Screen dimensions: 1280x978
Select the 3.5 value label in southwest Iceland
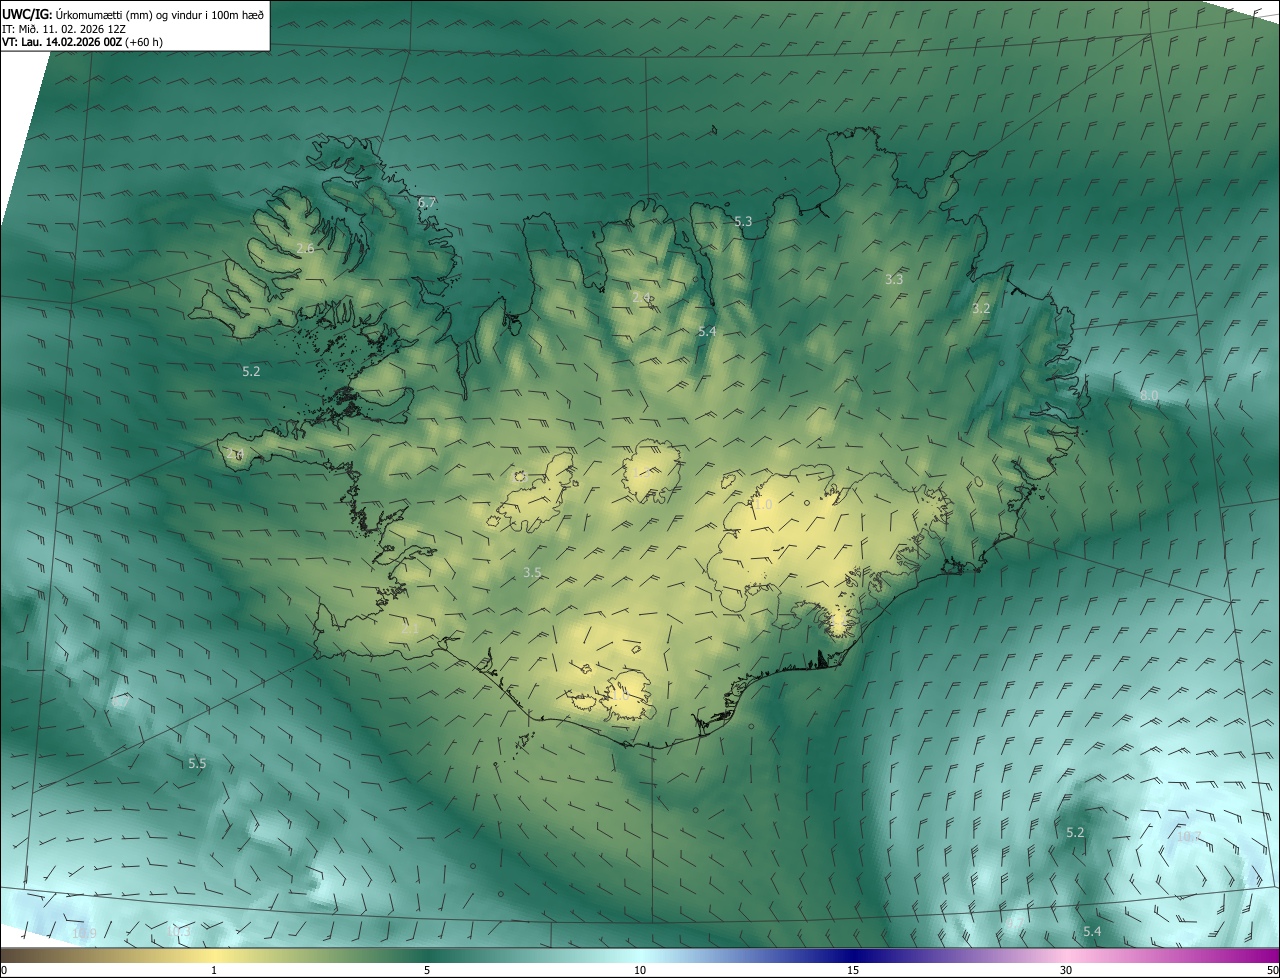point(532,572)
